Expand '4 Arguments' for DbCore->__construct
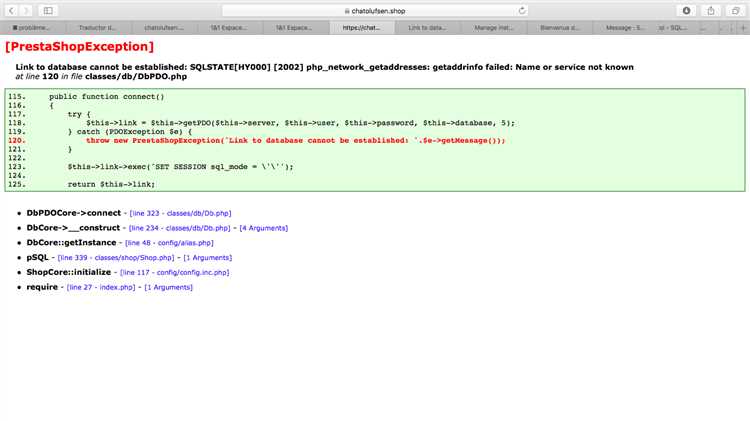The height and width of the screenshot is (421, 750). [264, 228]
